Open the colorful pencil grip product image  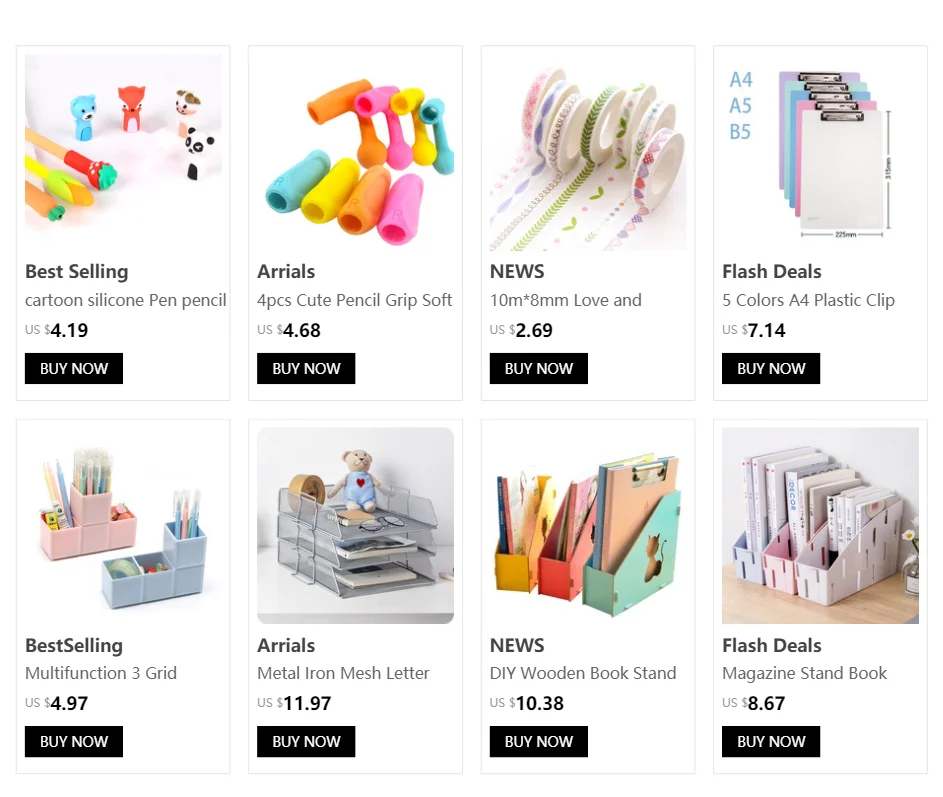pos(355,152)
